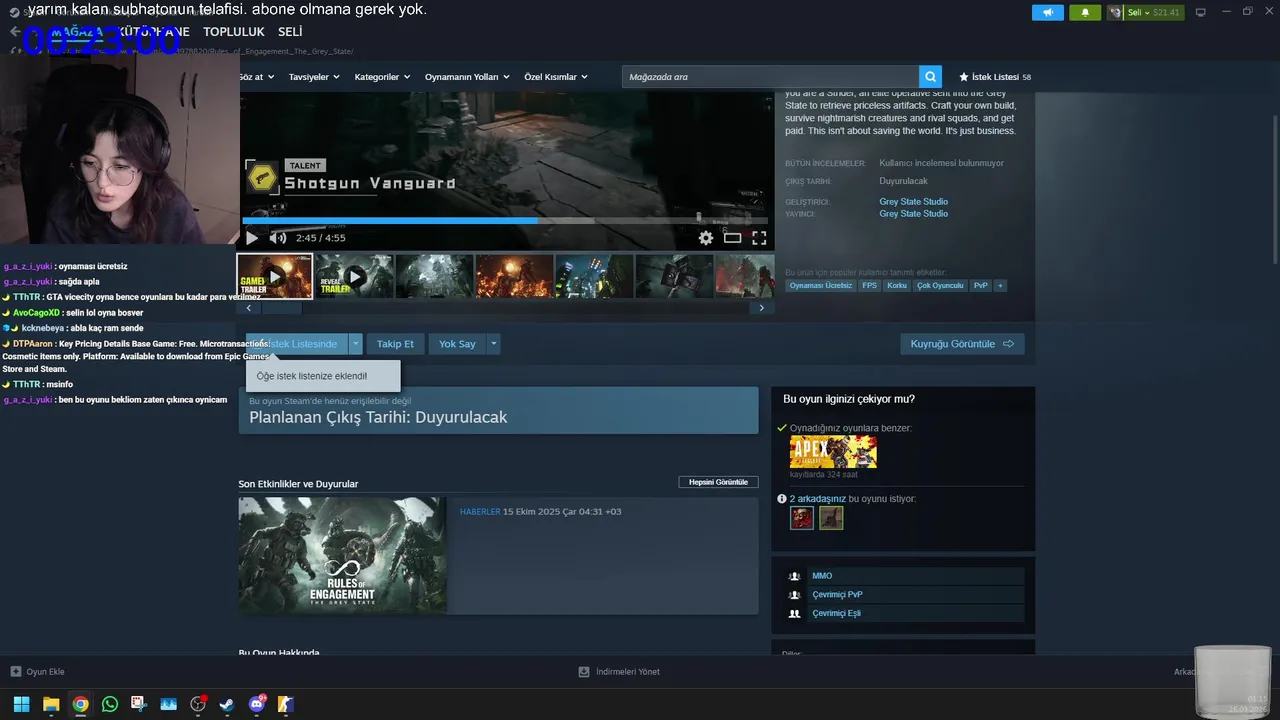Open Steam announcements megaphone icon
This screenshot has height=720, width=1280.
click(x=1048, y=13)
